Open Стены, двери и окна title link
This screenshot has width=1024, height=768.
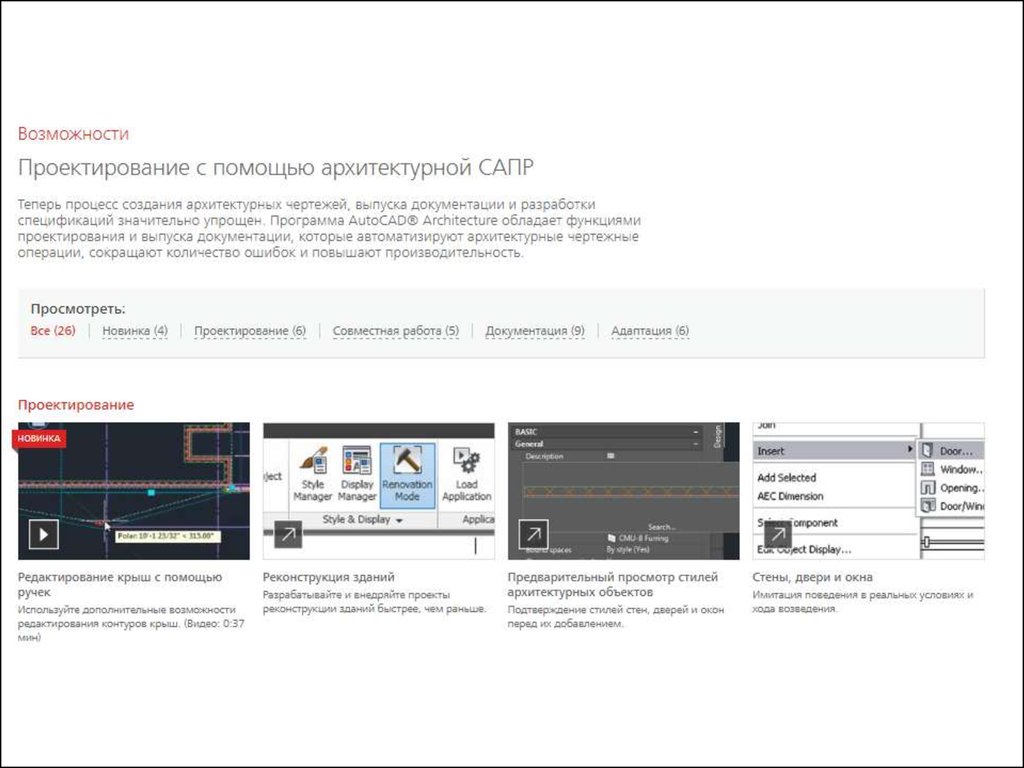pos(812,577)
